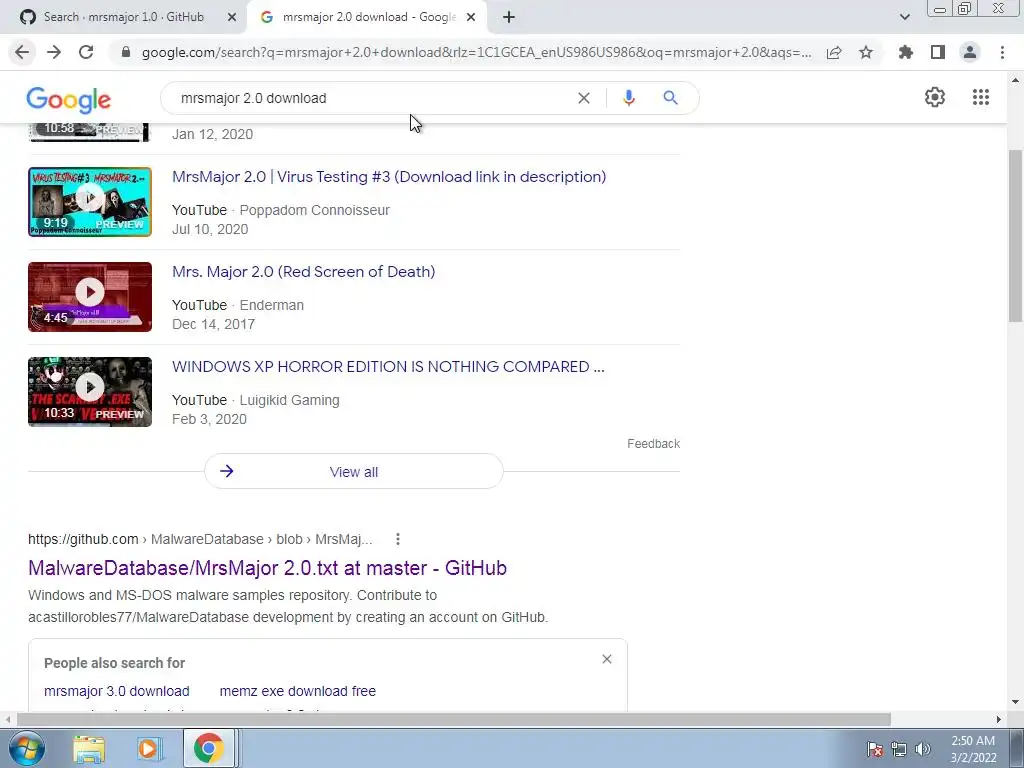Click the blue search magnifier icon

[x=670, y=98]
